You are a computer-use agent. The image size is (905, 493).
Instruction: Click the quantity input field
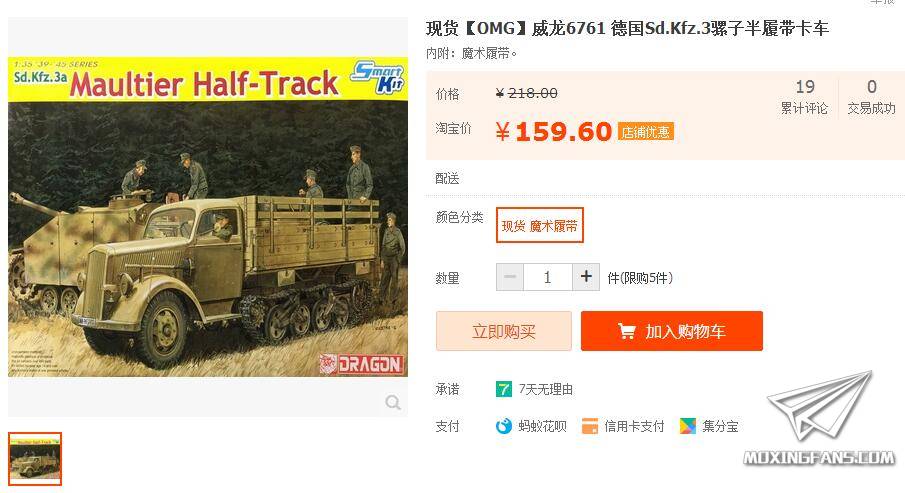tap(548, 277)
